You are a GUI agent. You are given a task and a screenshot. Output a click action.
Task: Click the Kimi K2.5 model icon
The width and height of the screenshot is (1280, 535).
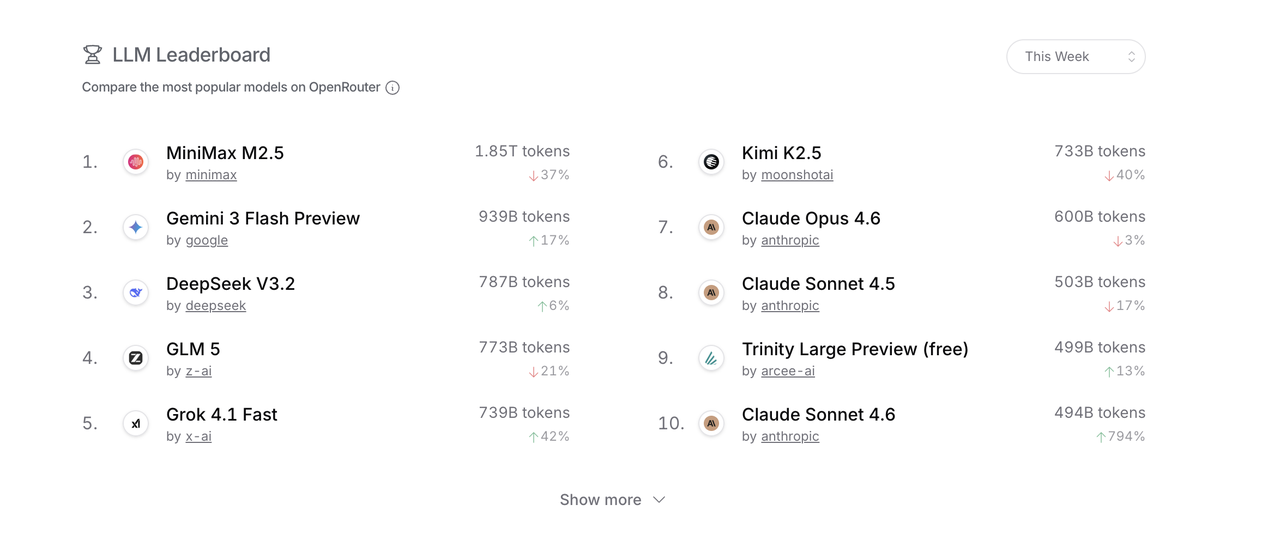point(711,162)
